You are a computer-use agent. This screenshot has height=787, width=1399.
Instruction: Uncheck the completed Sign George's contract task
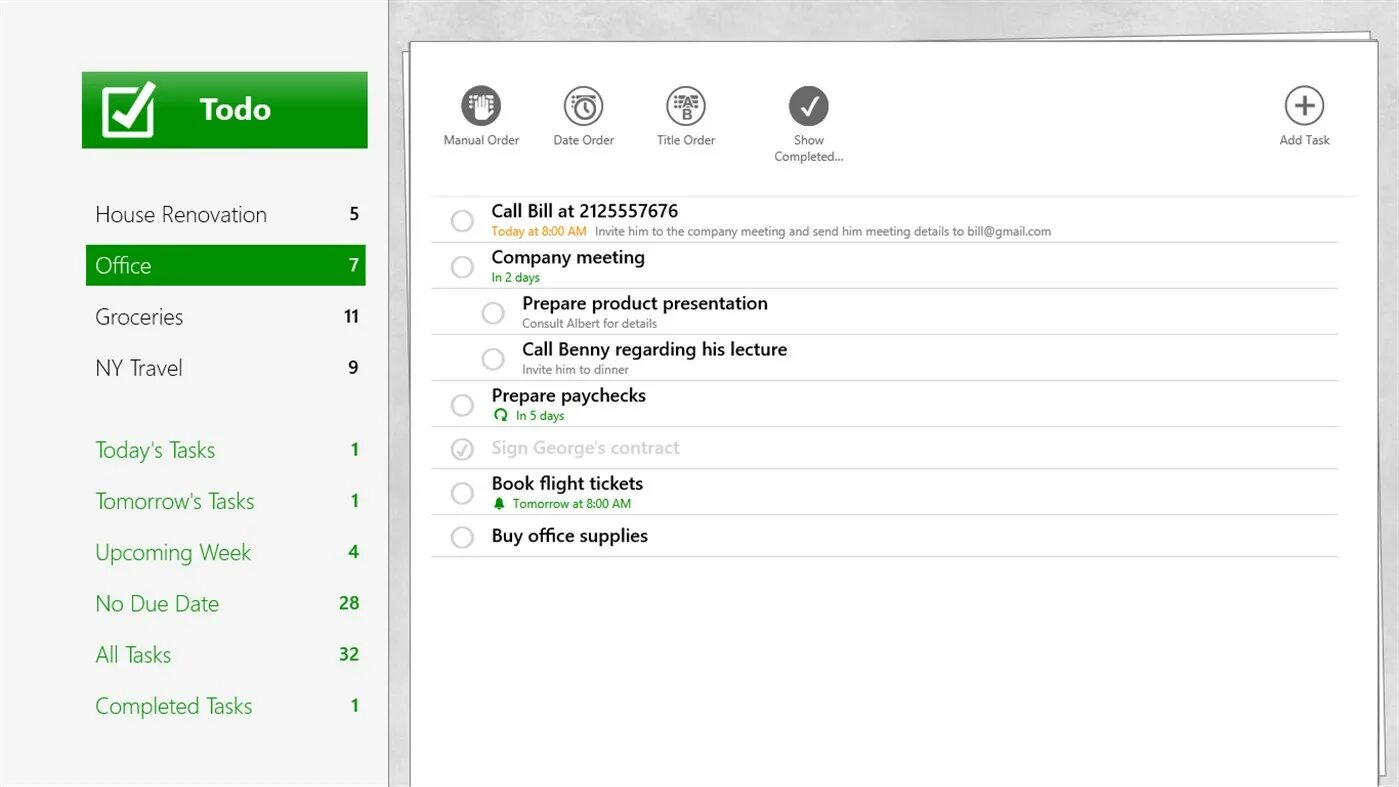[462, 448]
